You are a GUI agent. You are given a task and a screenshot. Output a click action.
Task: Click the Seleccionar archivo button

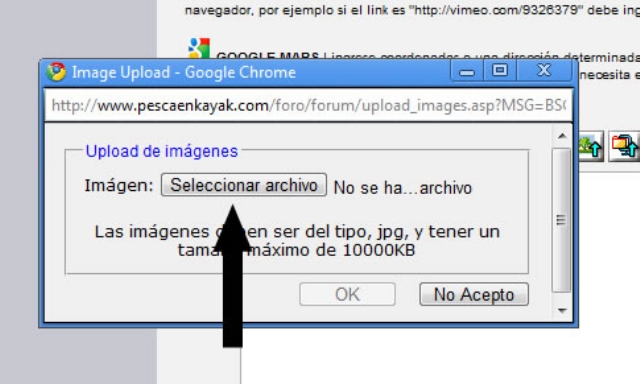tap(244, 185)
